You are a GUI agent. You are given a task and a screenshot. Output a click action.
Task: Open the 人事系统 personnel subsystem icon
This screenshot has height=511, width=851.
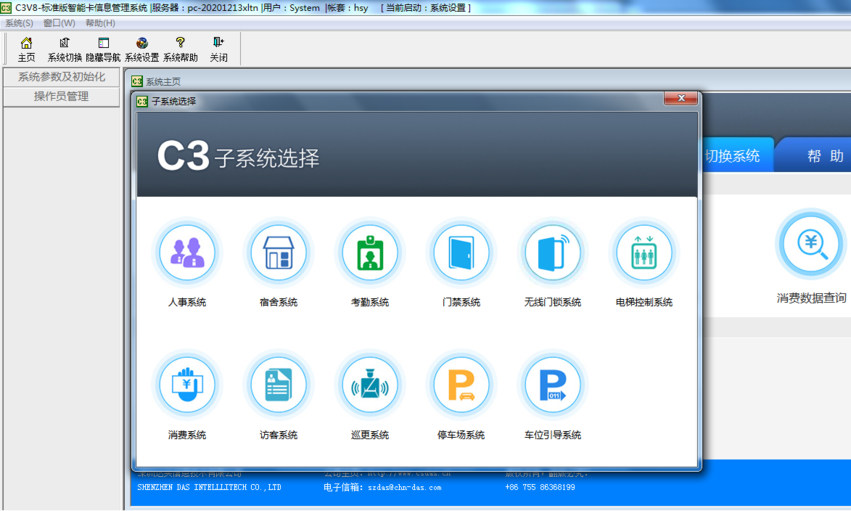(187, 253)
